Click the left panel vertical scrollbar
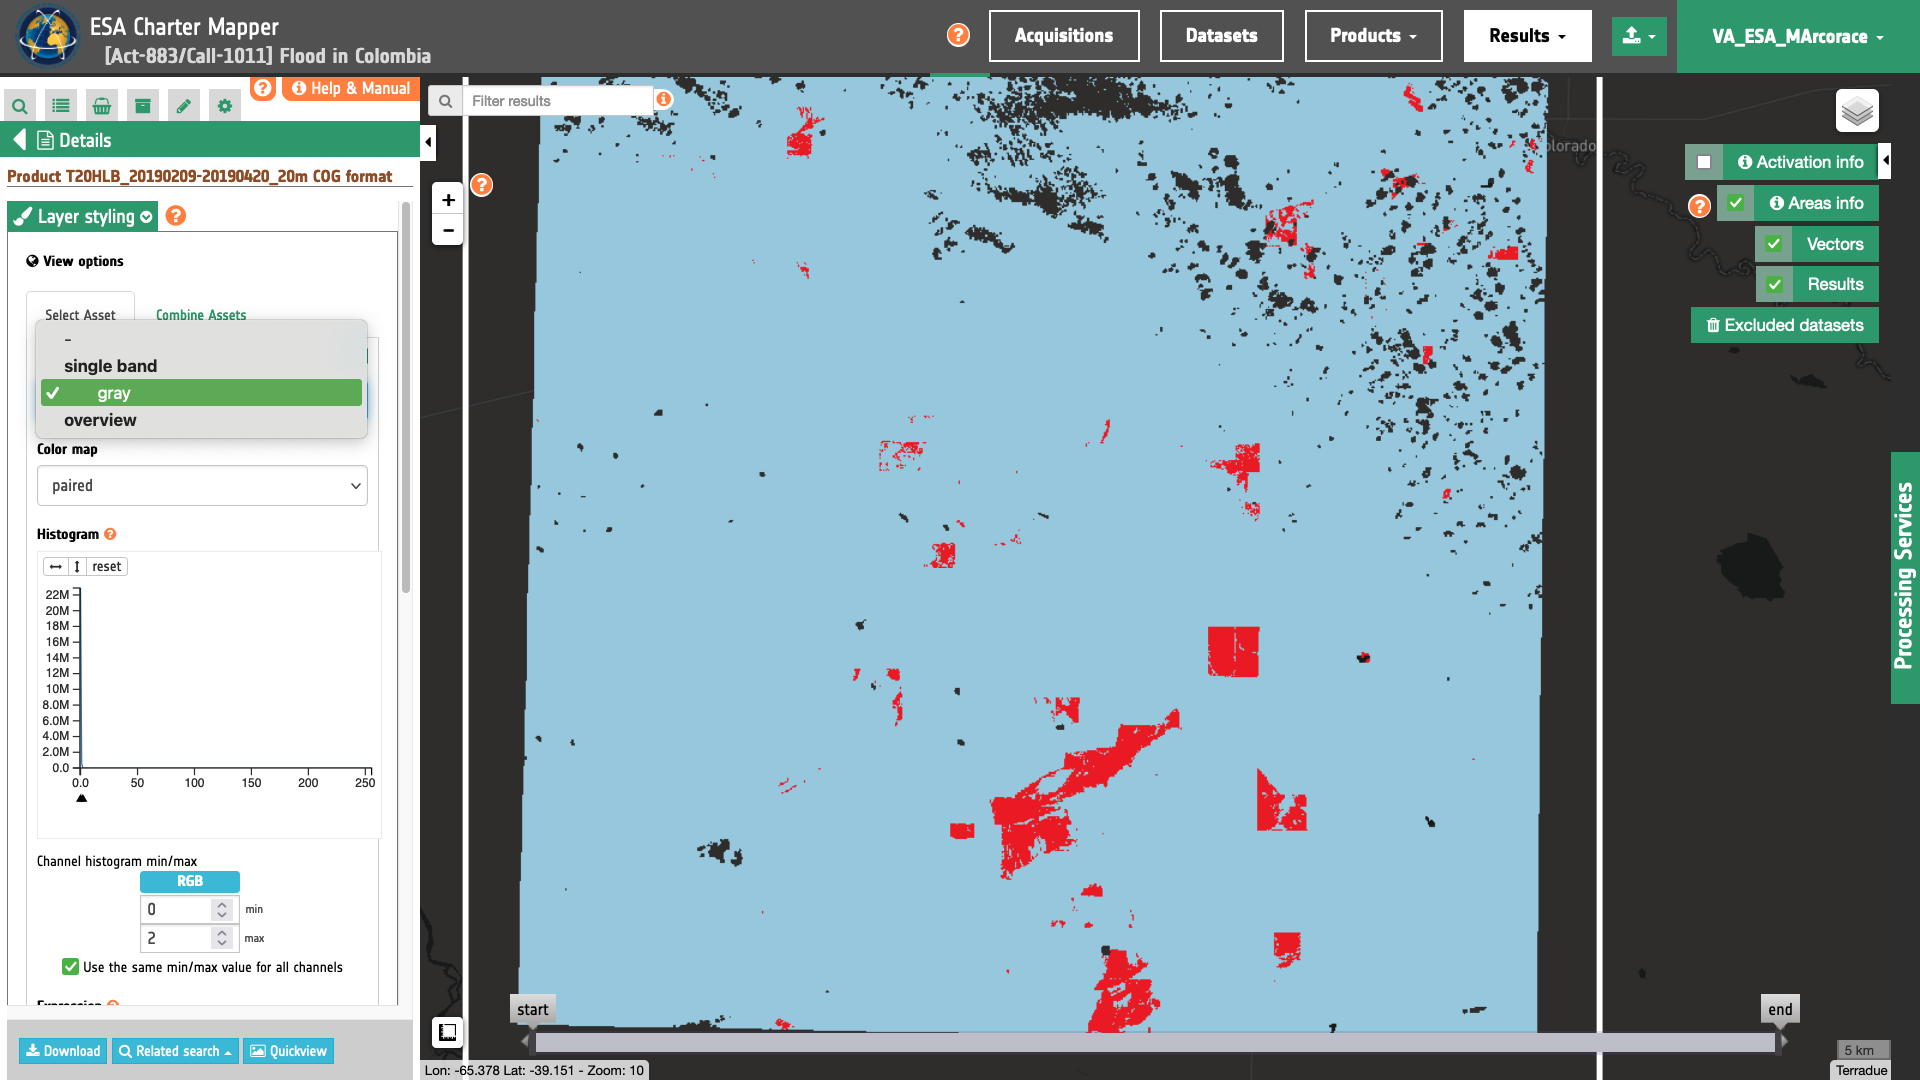The width and height of the screenshot is (1920, 1080). click(406, 400)
